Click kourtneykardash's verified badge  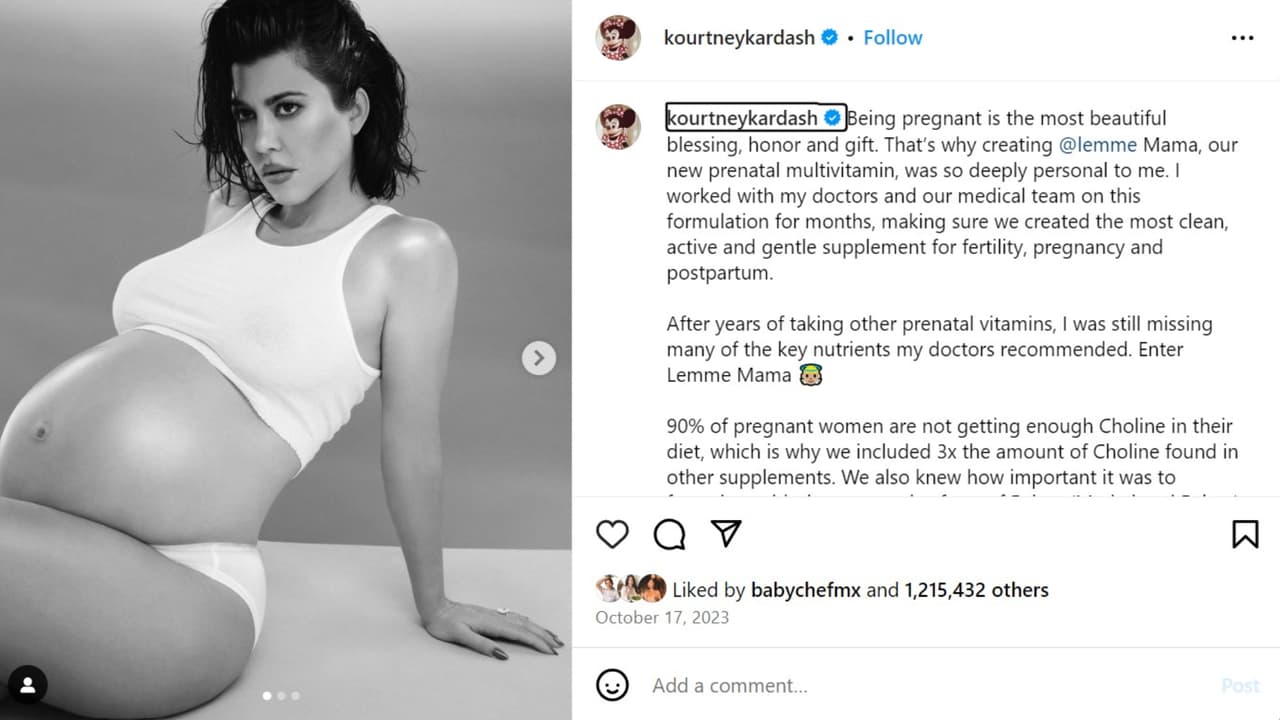click(x=828, y=37)
